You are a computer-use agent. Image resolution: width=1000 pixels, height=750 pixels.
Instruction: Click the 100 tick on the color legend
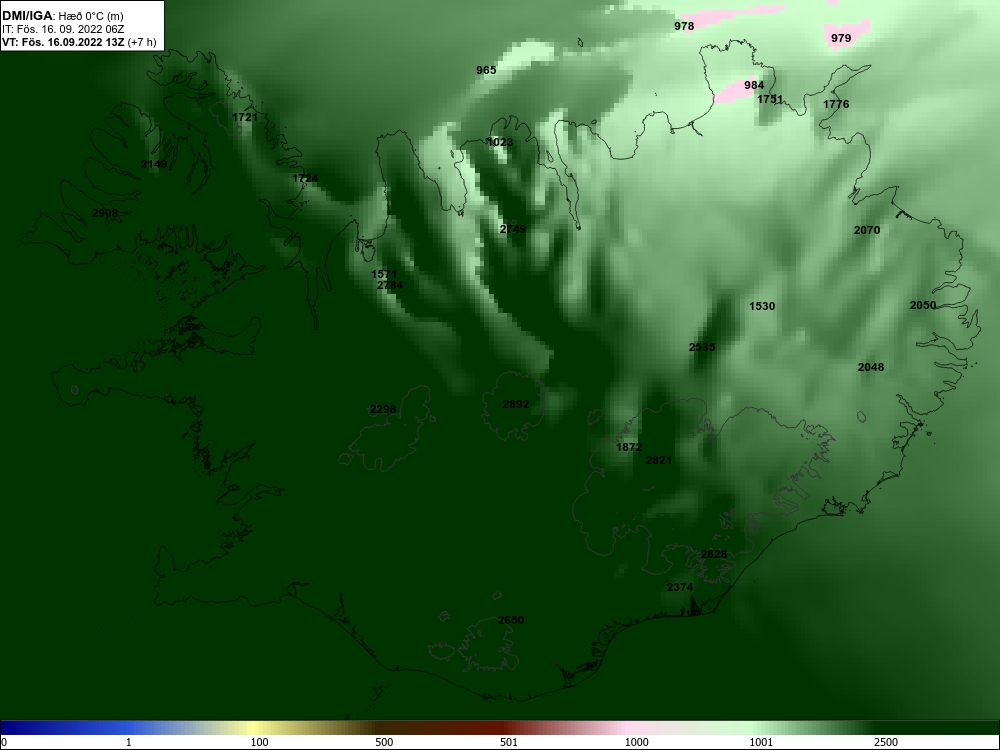(x=259, y=742)
